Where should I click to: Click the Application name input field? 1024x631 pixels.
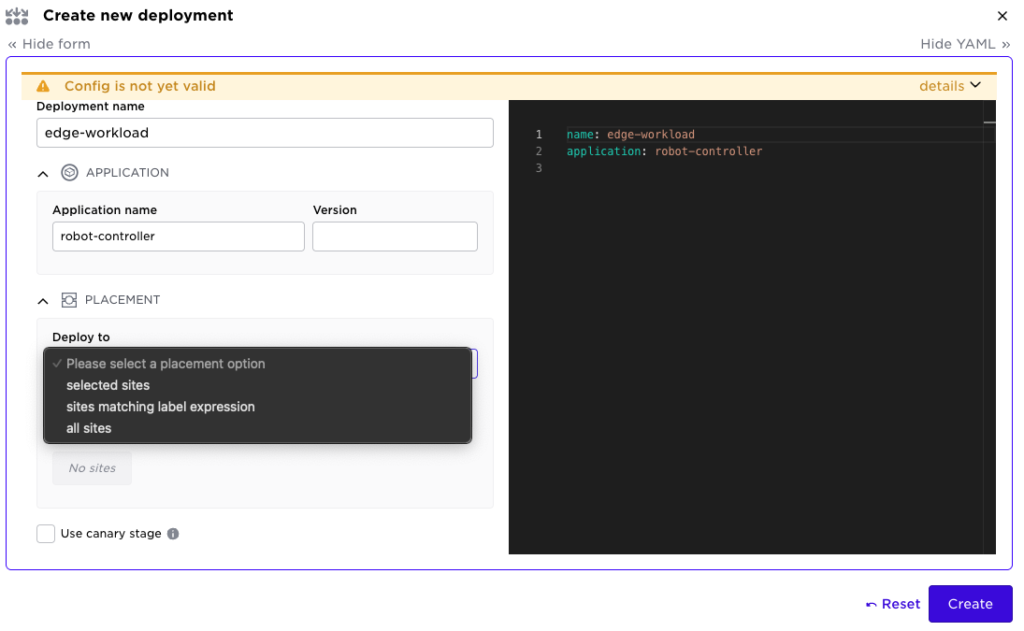pyautogui.click(x=178, y=236)
